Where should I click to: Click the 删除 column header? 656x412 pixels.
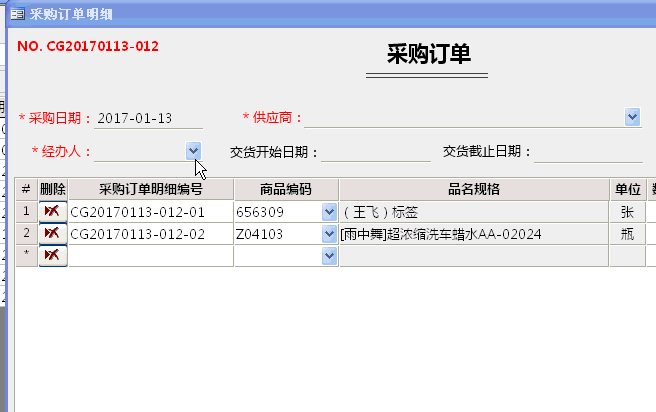pos(53,189)
